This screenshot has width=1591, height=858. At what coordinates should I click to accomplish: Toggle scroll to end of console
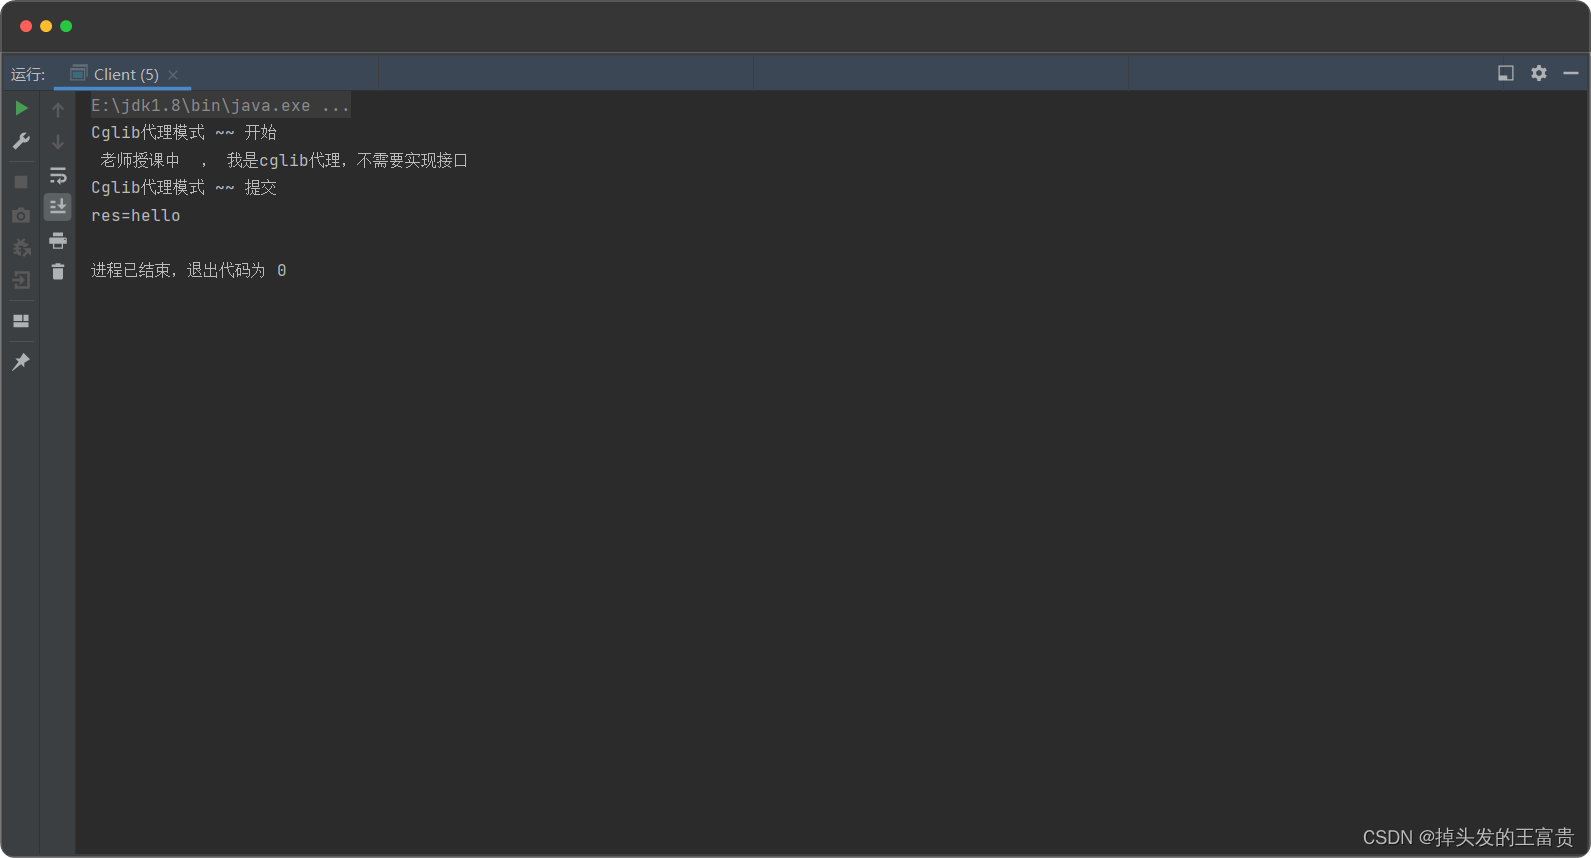(58, 207)
